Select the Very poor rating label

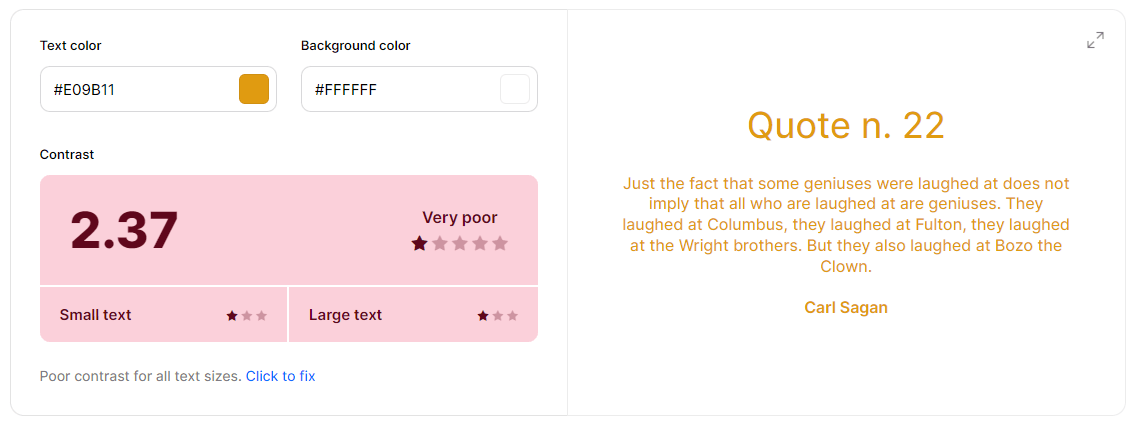click(460, 217)
